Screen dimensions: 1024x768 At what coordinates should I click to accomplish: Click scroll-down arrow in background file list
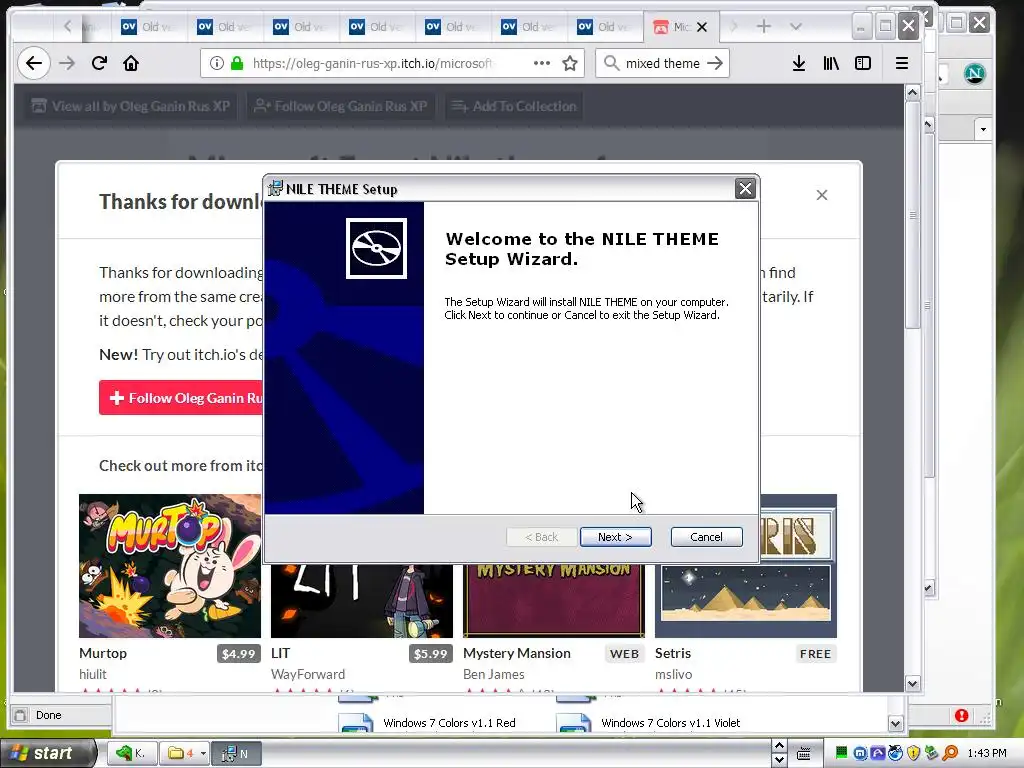(x=895, y=724)
